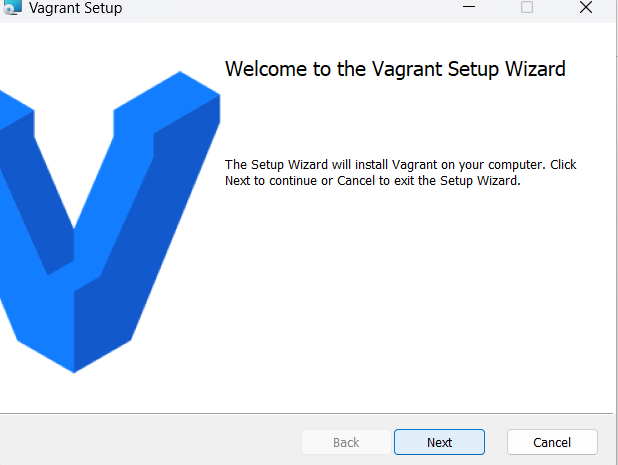Screen dimensions: 618x465
Task: Click the Vagrant Setup installer icon in title bar
Action: [12, 7]
